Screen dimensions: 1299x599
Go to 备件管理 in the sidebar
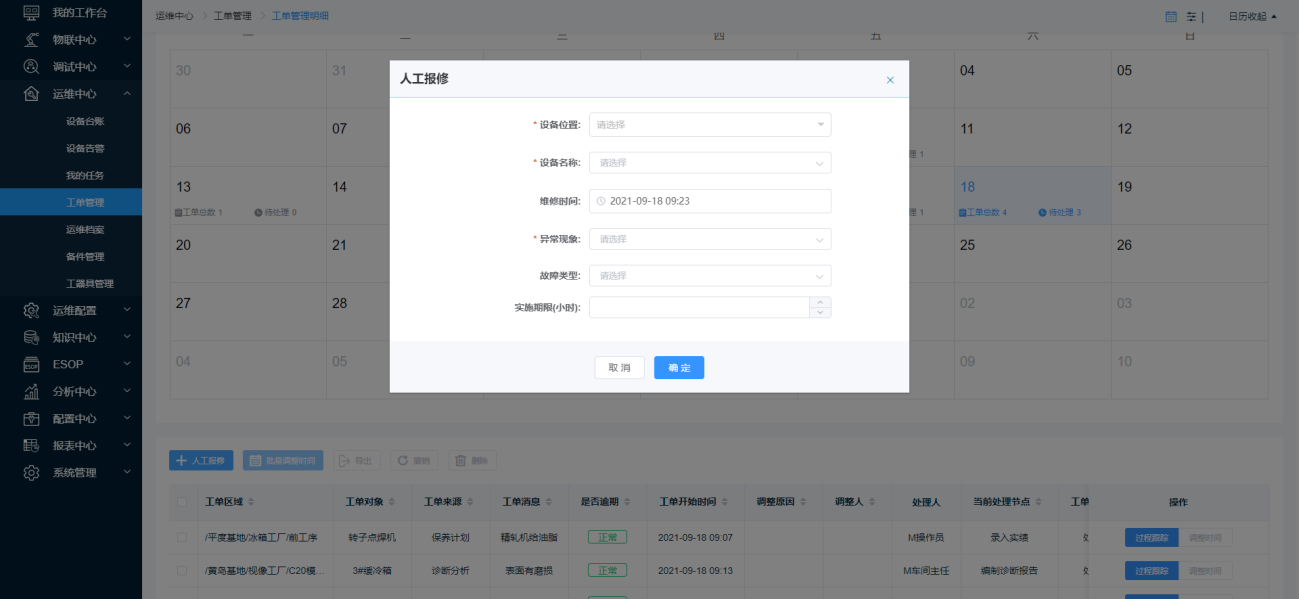point(85,256)
